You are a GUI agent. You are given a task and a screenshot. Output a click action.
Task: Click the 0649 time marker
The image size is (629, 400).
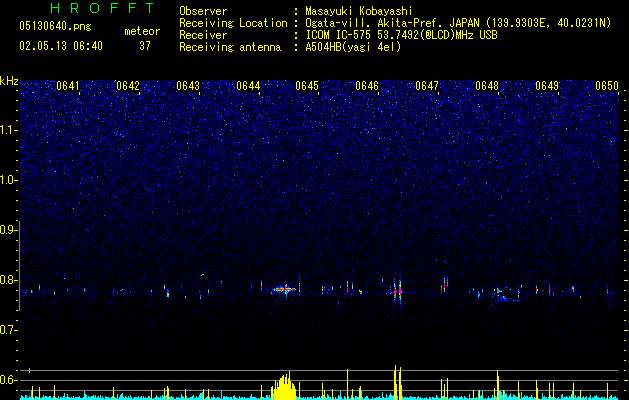tap(547, 86)
